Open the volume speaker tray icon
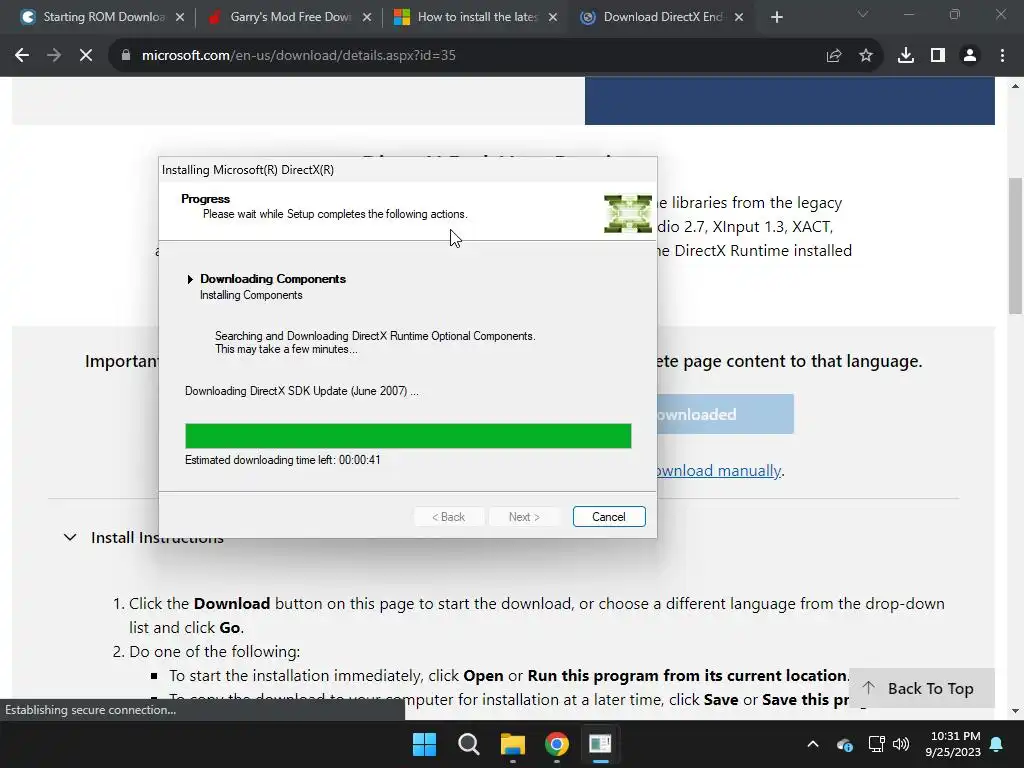The width and height of the screenshot is (1024, 768). tap(901, 744)
